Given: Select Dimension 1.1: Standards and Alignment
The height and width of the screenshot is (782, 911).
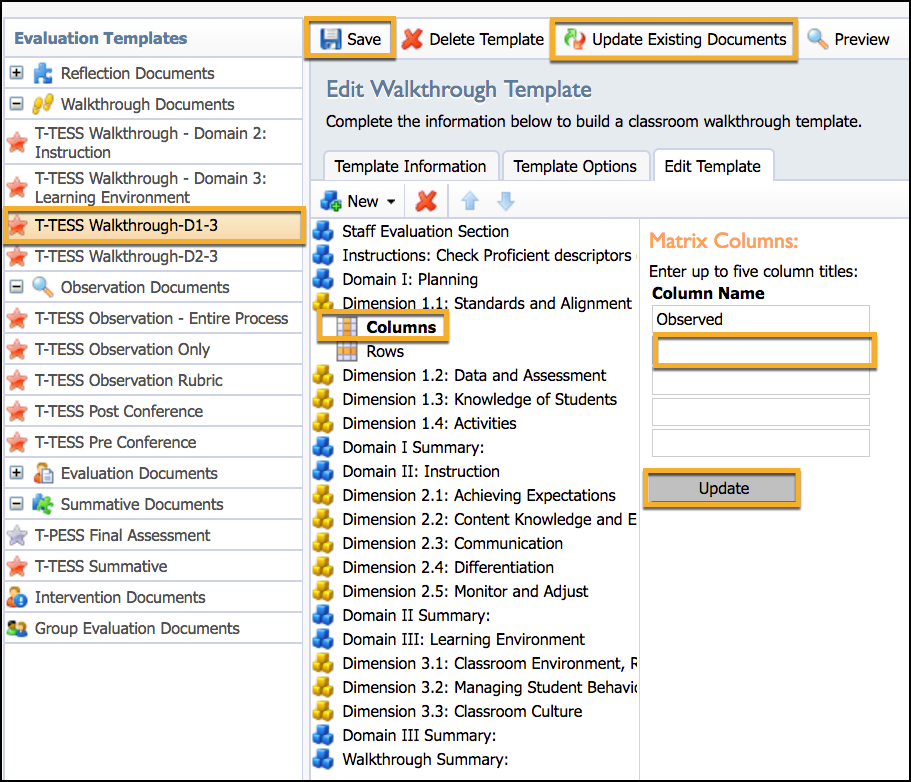Looking at the screenshot, I should (487, 303).
